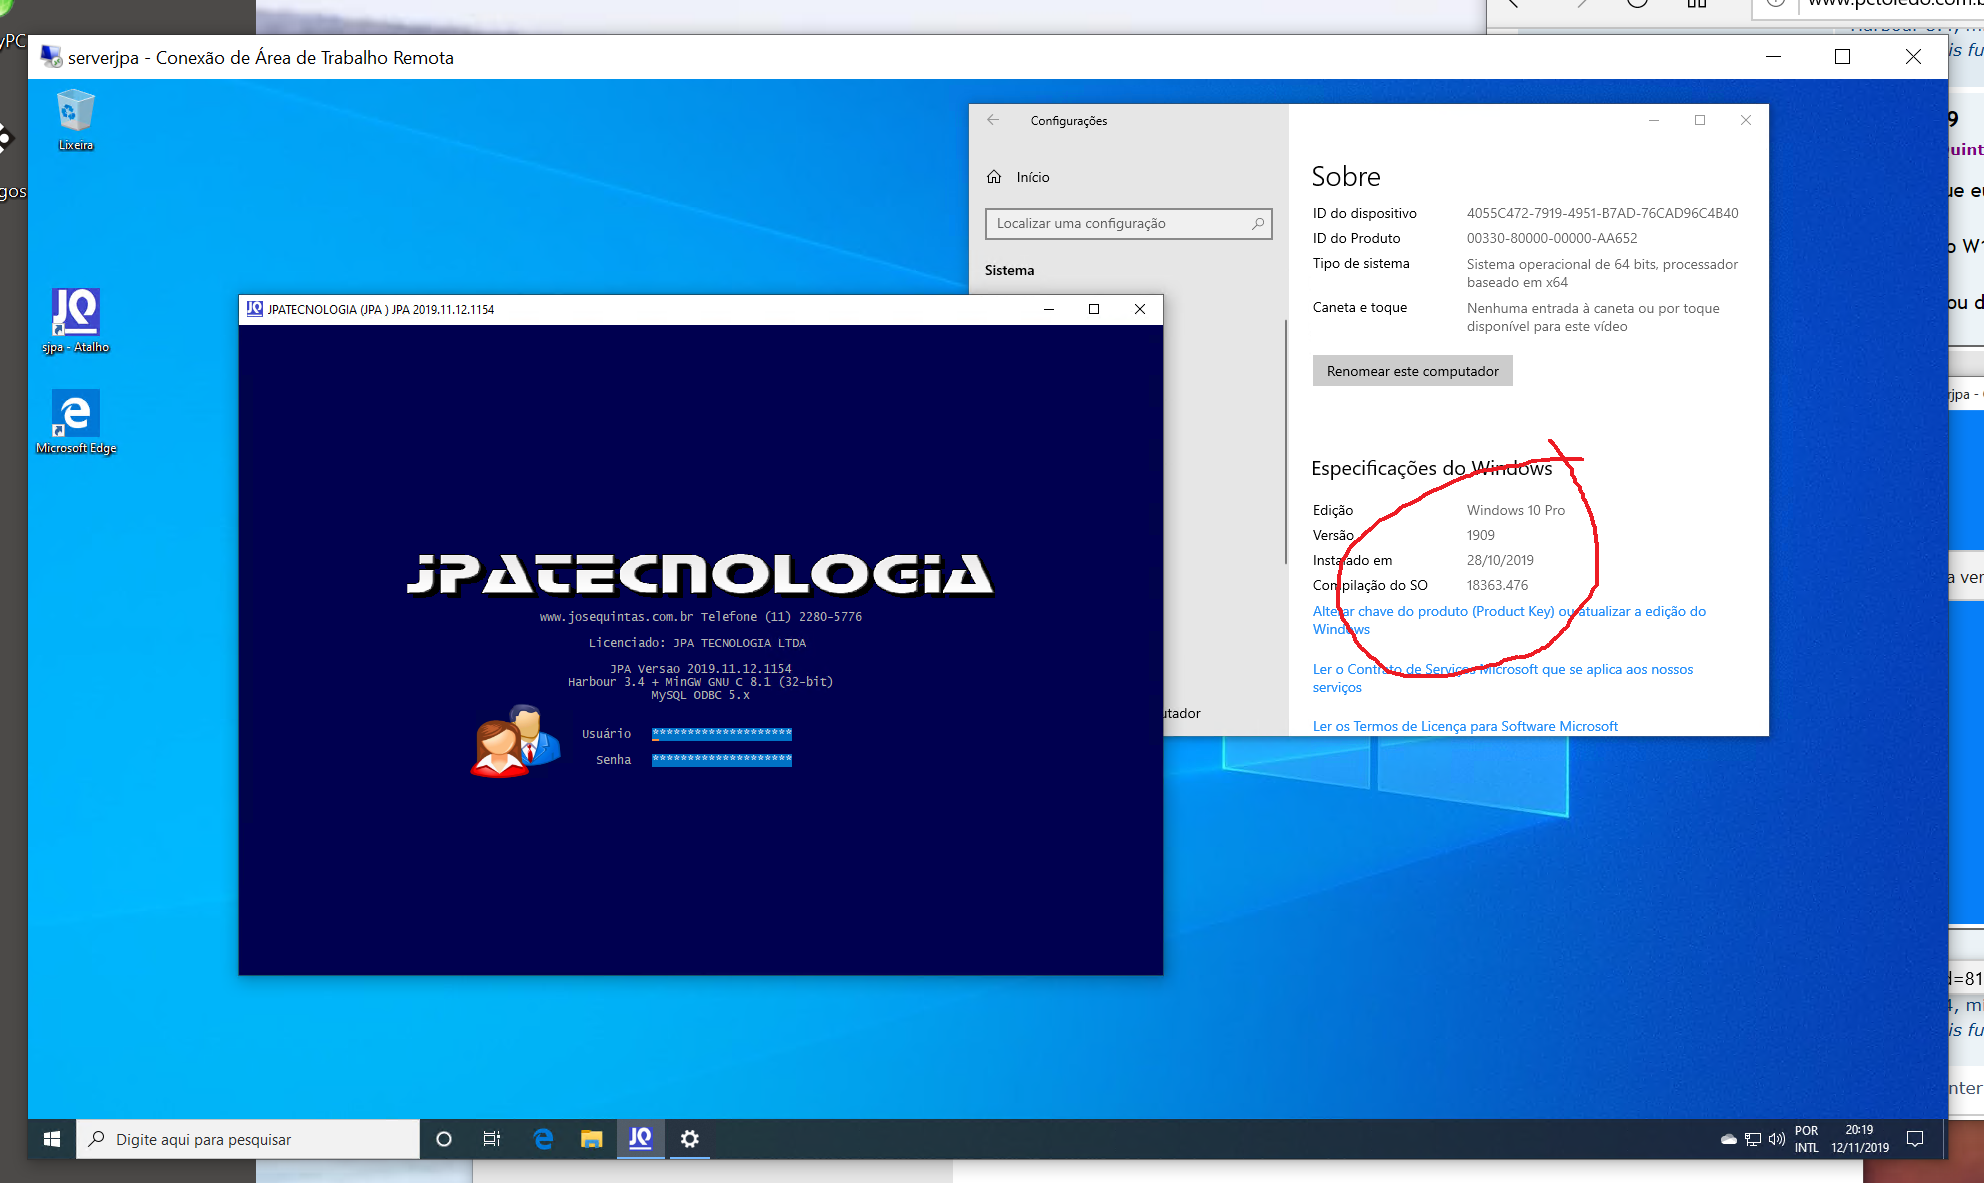1984x1183 pixels.
Task: Click the Usuário input field
Action: click(x=721, y=734)
